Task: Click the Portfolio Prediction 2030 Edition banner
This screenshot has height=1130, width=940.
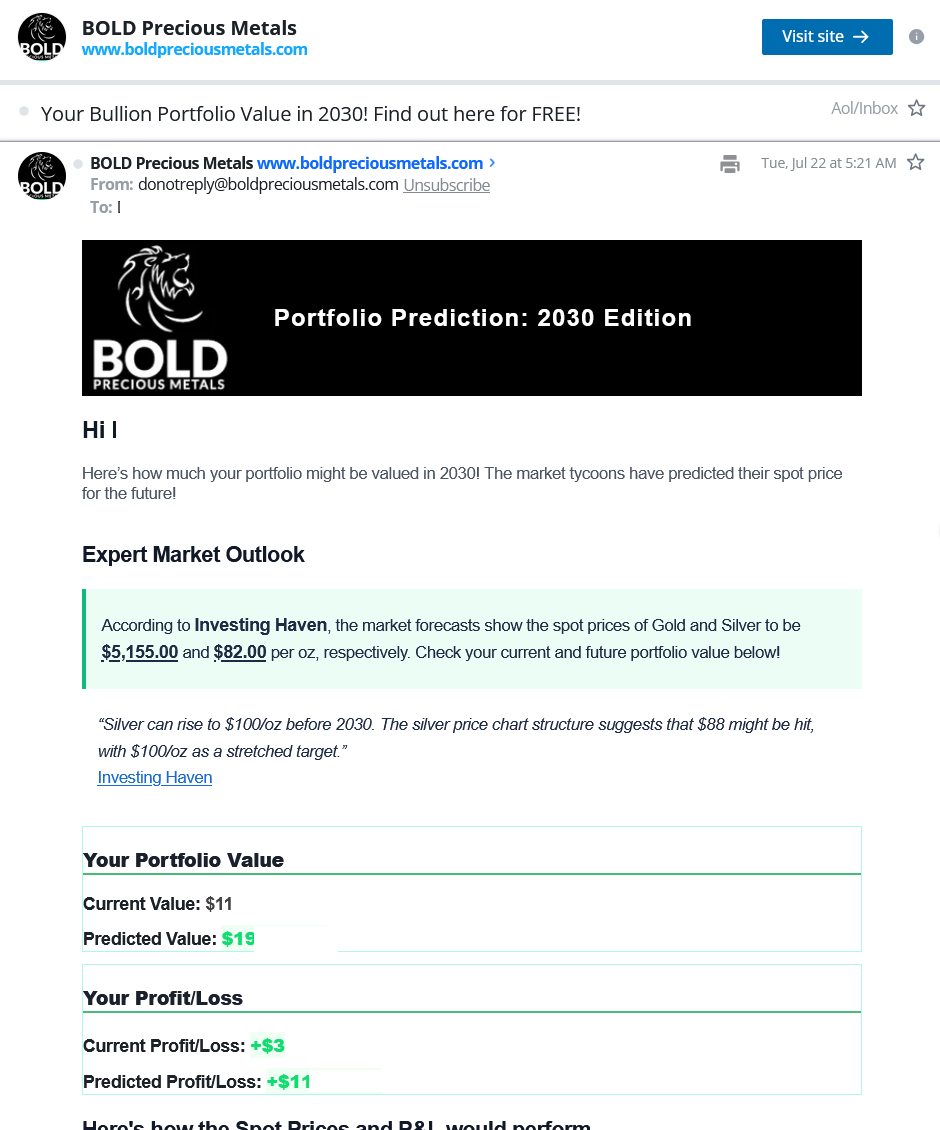Action: (472, 318)
